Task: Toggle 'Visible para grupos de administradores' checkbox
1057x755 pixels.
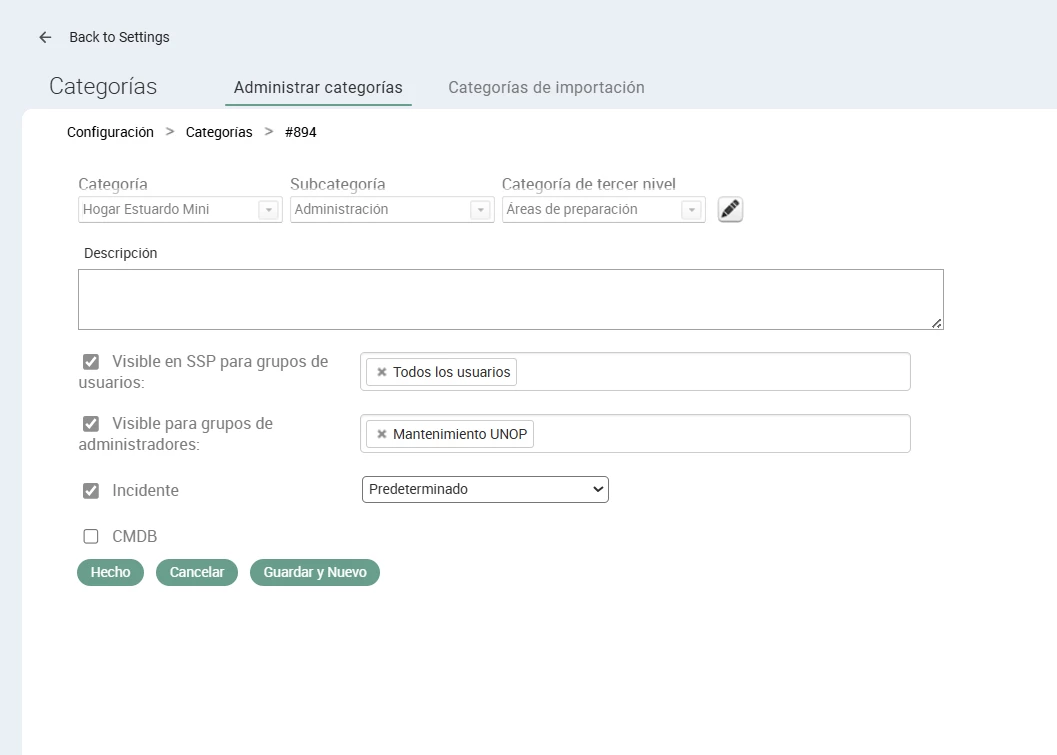Action: (x=91, y=424)
